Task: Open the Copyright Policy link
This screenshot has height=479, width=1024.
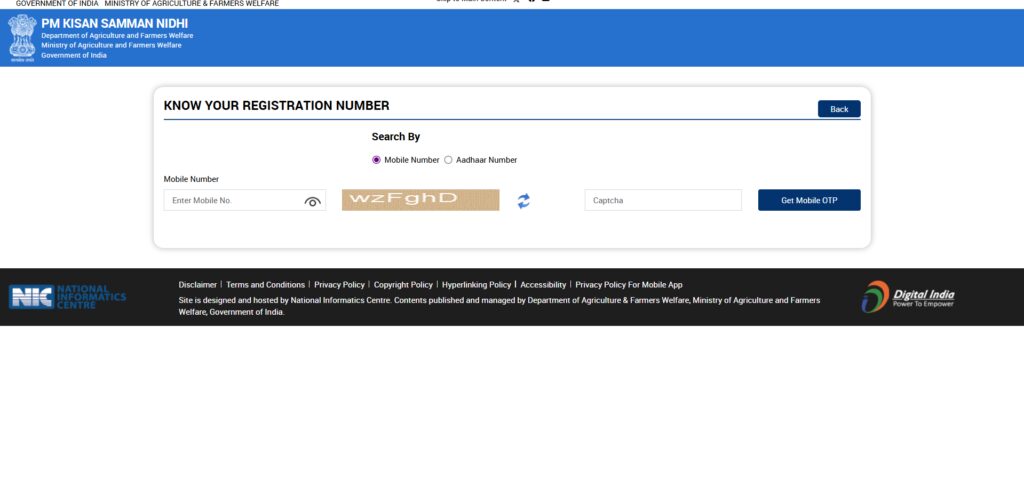Action: point(403,285)
